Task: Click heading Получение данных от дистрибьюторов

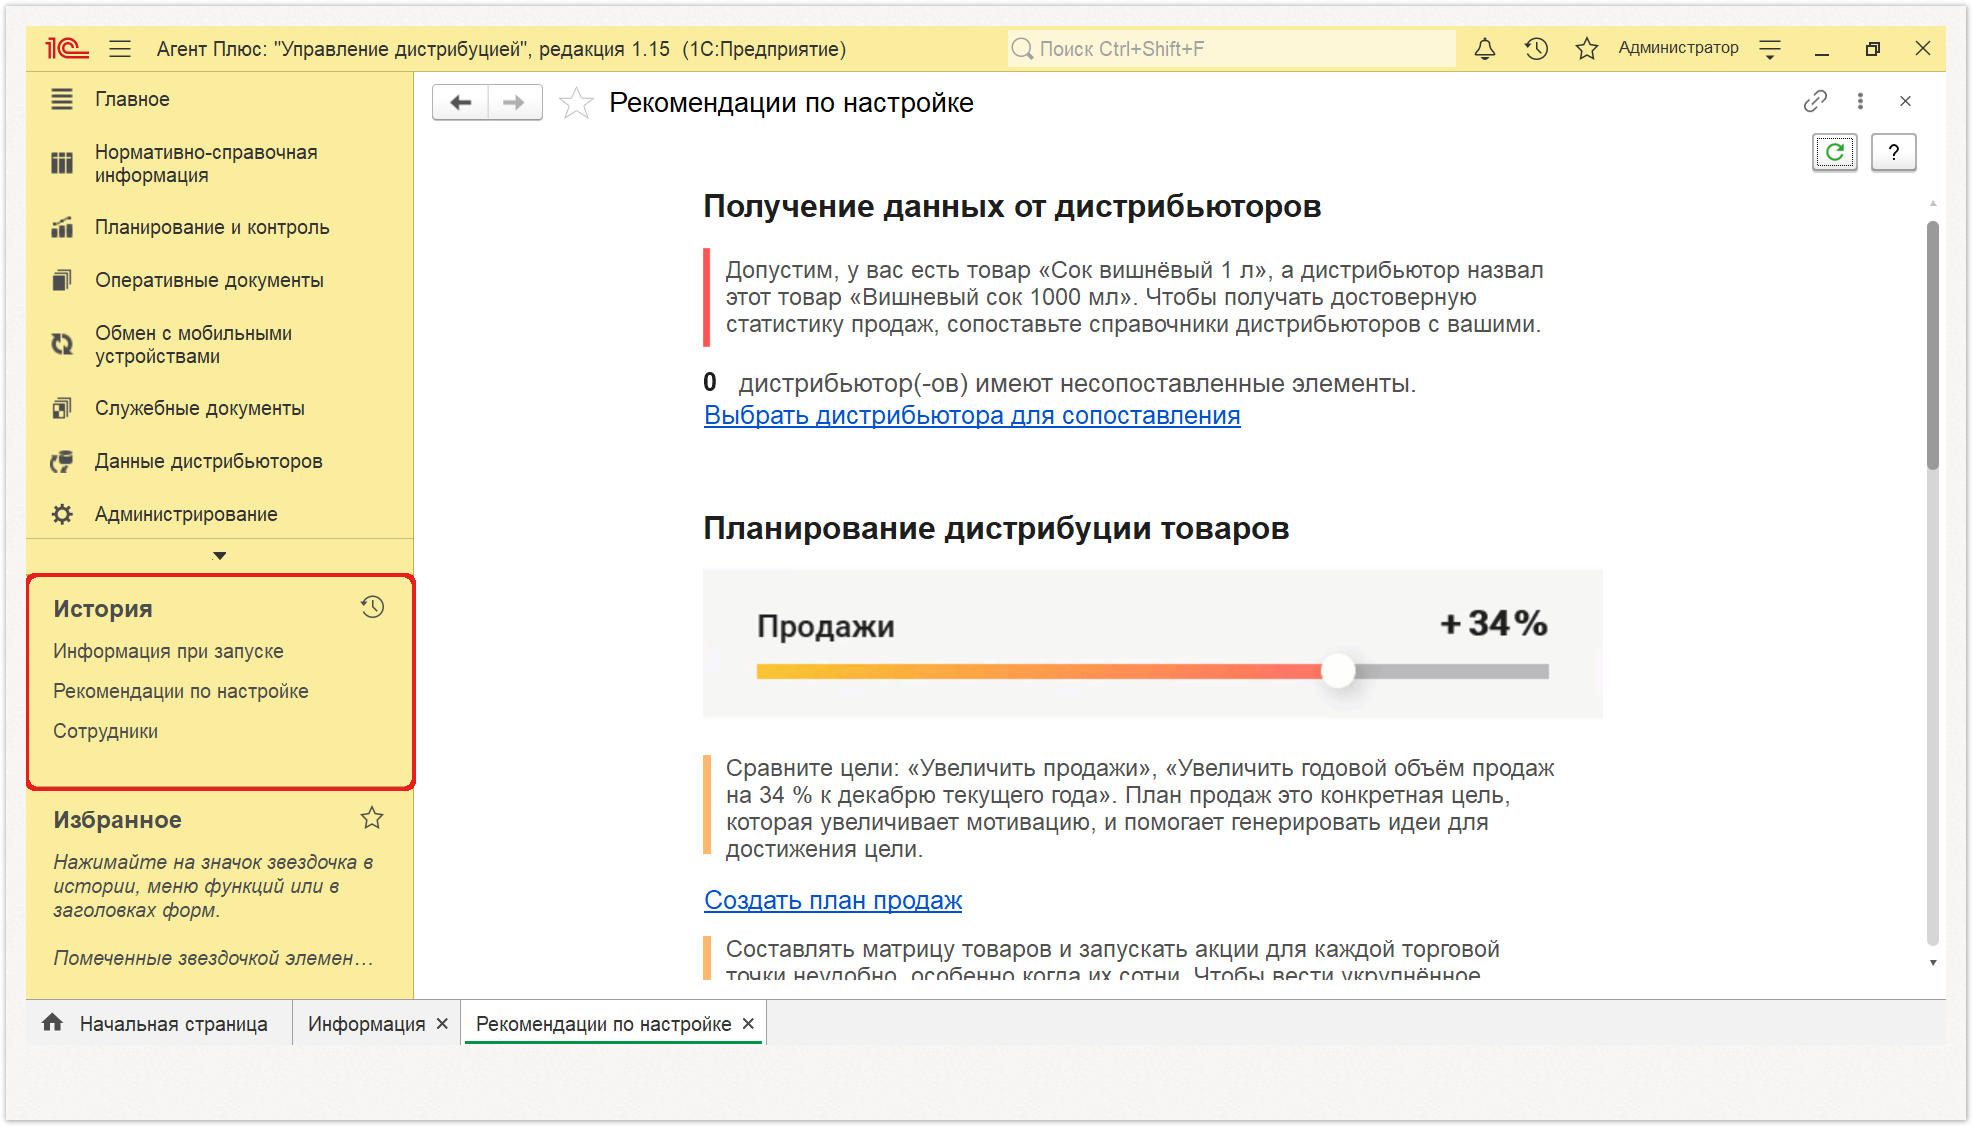Action: tap(1012, 206)
